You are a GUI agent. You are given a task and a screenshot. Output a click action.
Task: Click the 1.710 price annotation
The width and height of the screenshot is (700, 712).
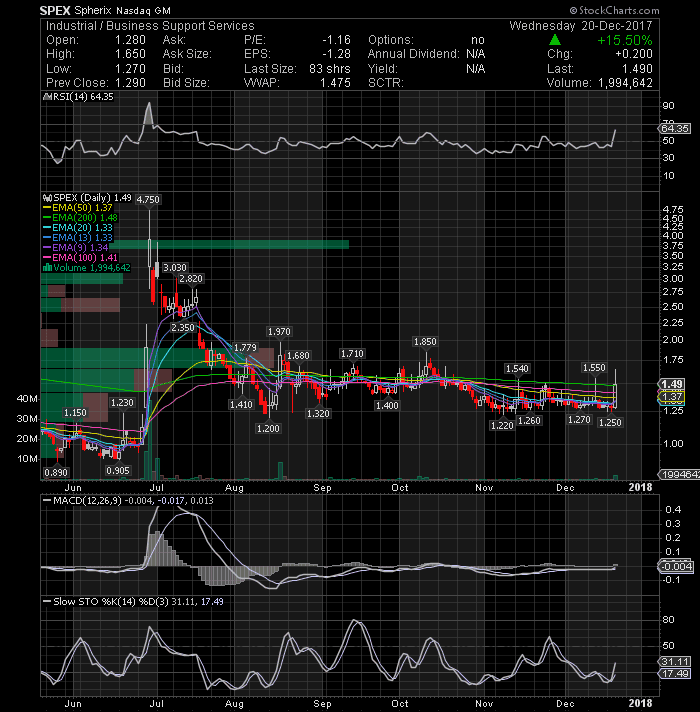coord(352,353)
